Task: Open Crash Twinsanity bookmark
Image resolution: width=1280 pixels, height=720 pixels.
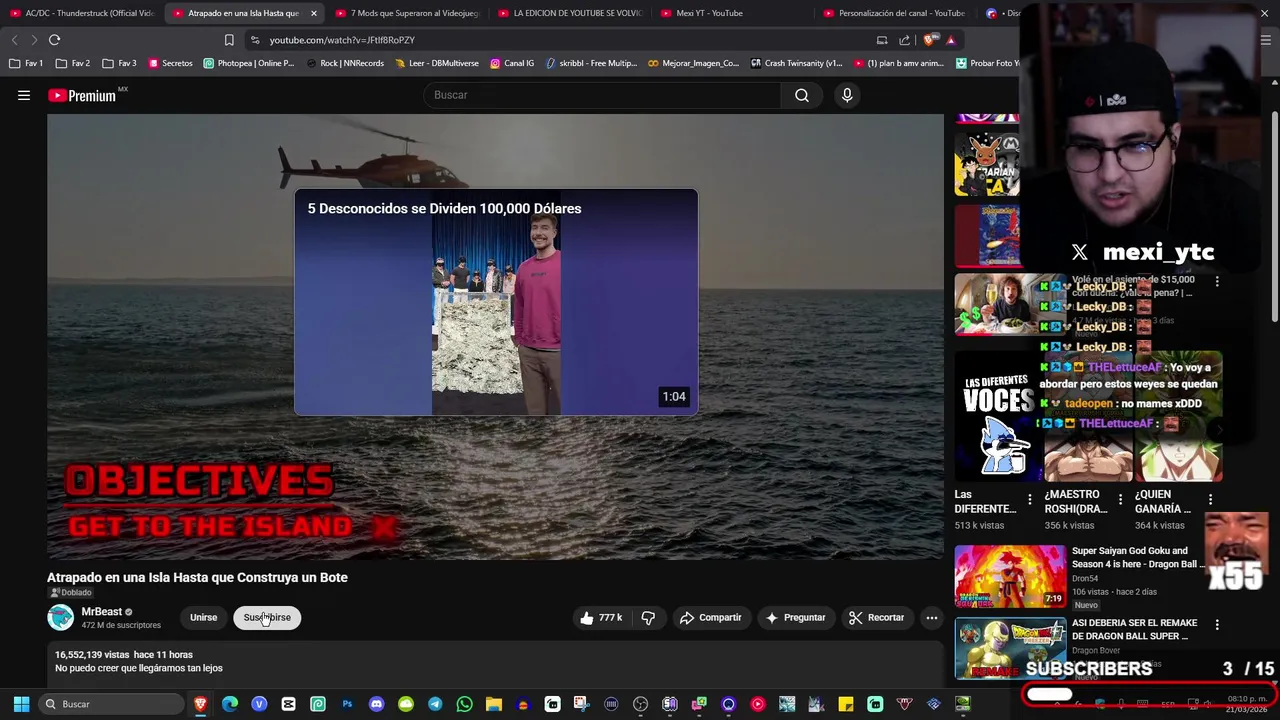Action: [x=797, y=63]
